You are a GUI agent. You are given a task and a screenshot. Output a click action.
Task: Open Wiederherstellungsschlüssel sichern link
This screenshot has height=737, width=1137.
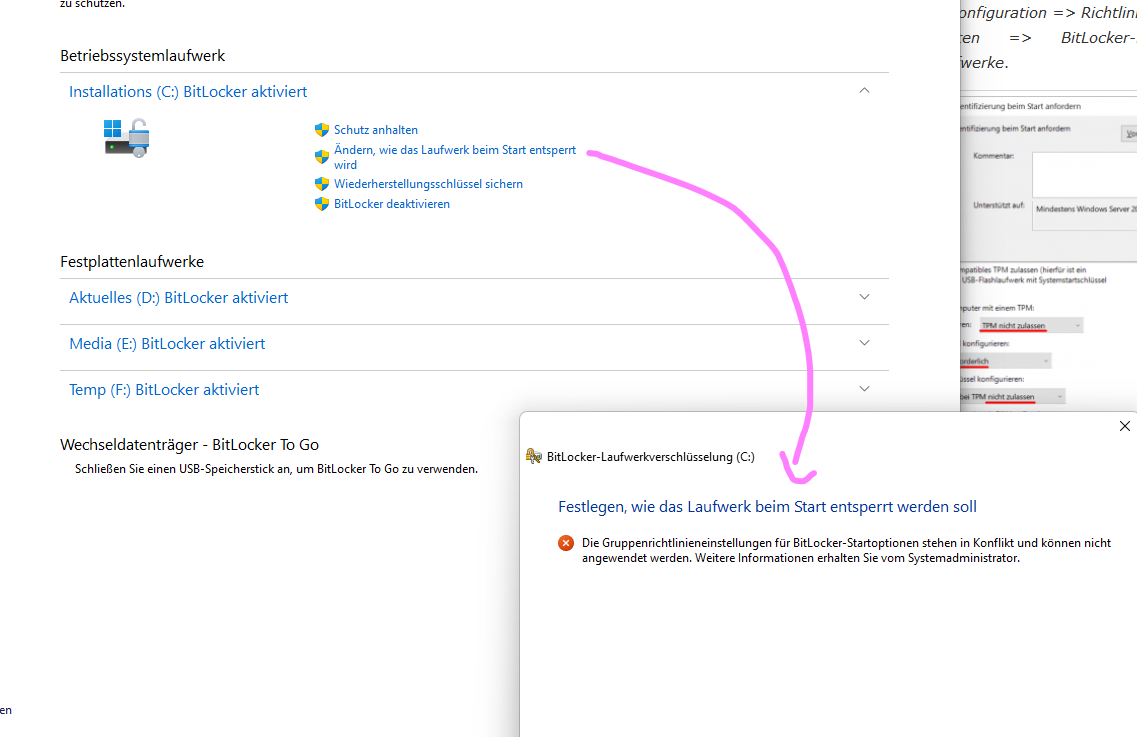pyautogui.click(x=428, y=184)
